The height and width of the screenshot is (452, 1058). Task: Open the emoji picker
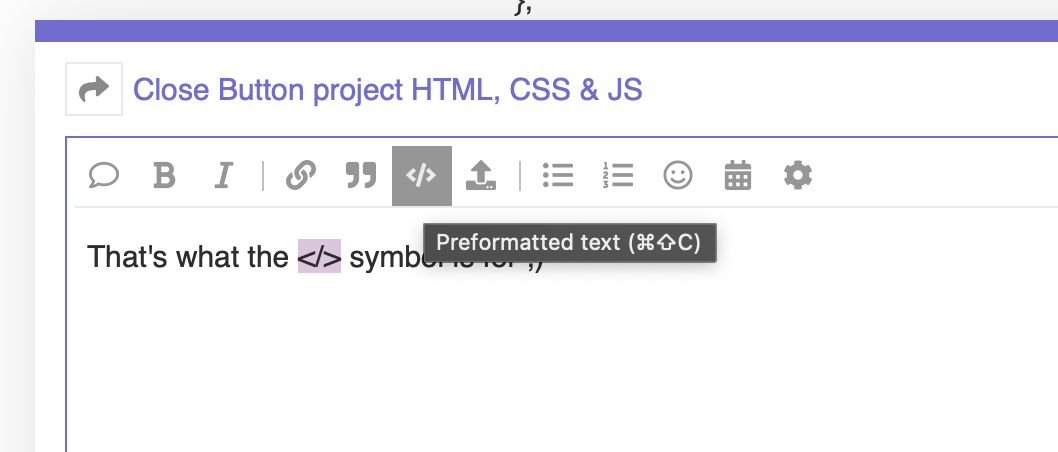click(678, 177)
